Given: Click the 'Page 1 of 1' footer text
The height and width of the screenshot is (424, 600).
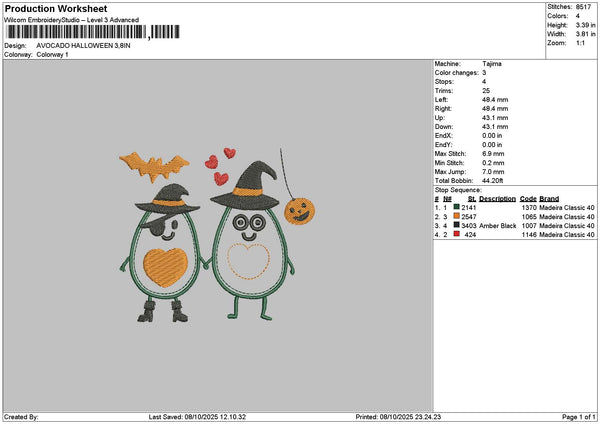Looking at the screenshot, I should tap(579, 417).
